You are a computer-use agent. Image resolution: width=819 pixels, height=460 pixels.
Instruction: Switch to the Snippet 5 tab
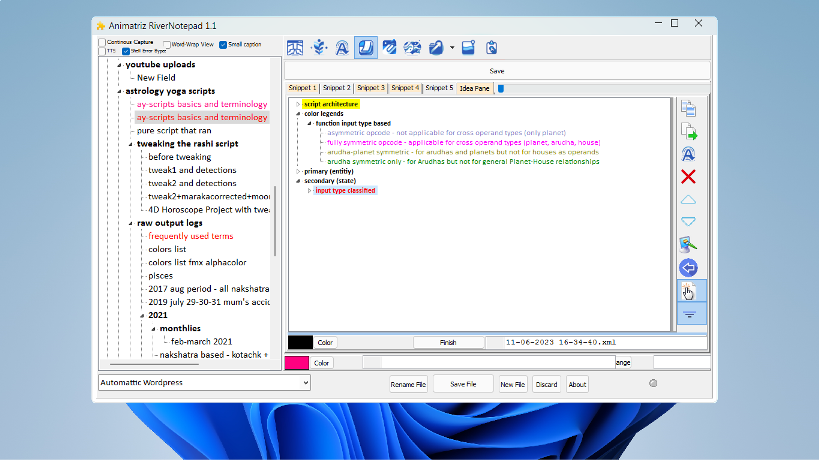[x=439, y=88]
